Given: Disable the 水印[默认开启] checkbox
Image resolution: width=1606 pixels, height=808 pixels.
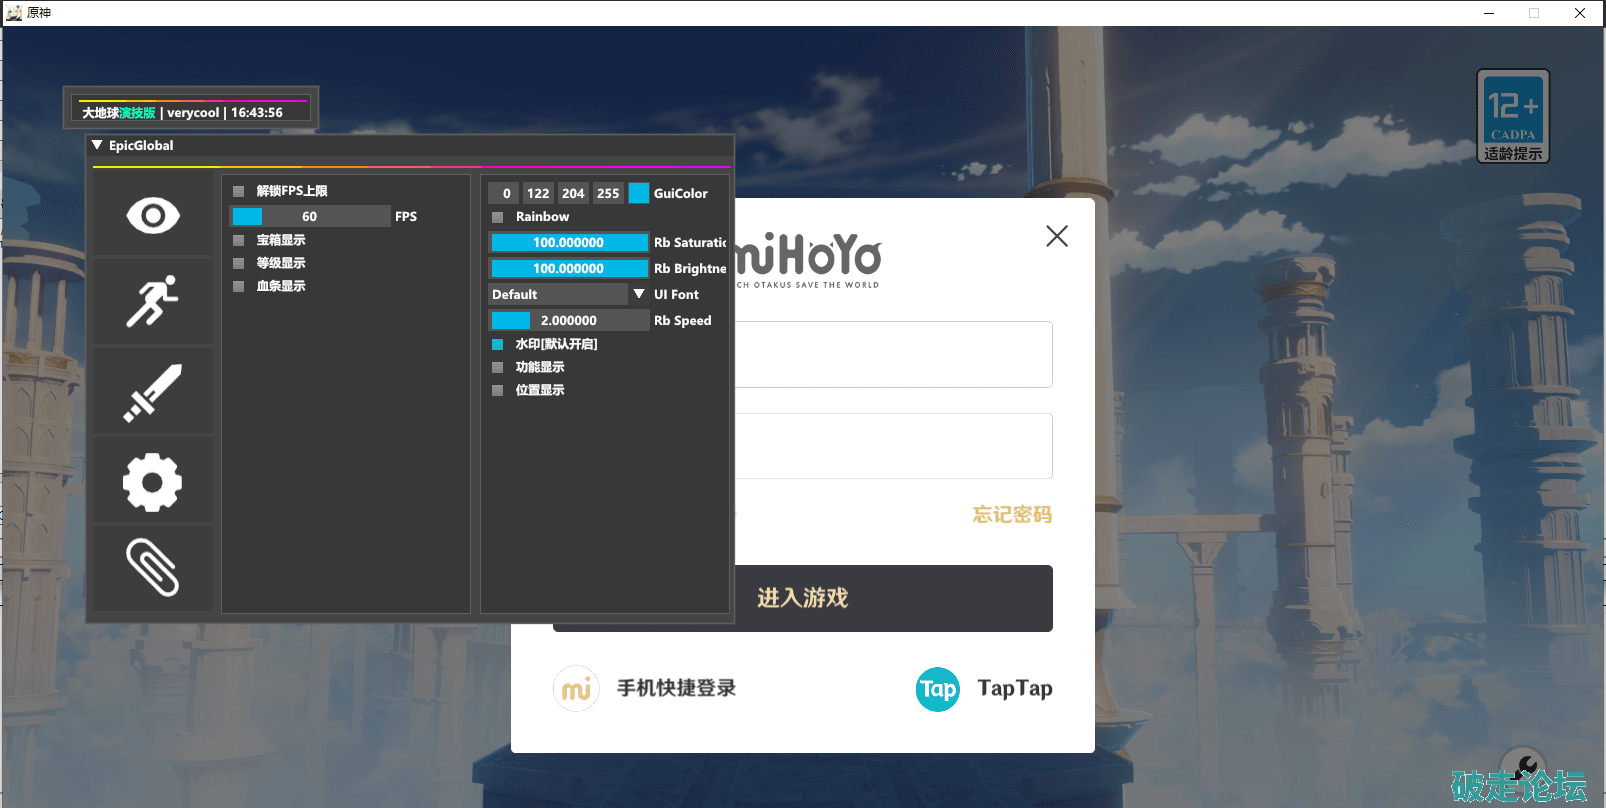Looking at the screenshot, I should pos(498,344).
